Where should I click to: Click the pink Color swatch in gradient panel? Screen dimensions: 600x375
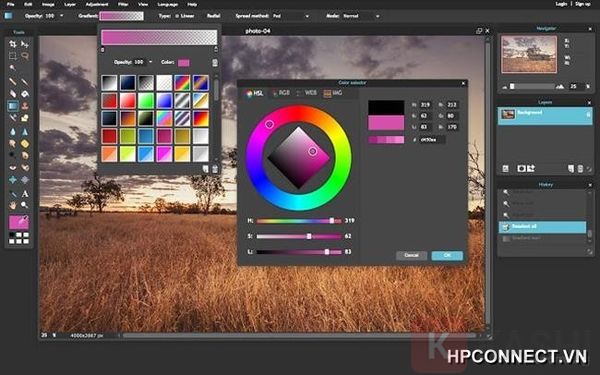point(183,63)
